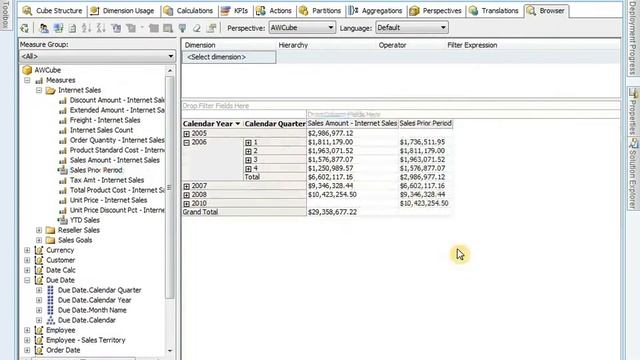Switch to the Aggregations tab
The image size is (640, 360).
376,11
